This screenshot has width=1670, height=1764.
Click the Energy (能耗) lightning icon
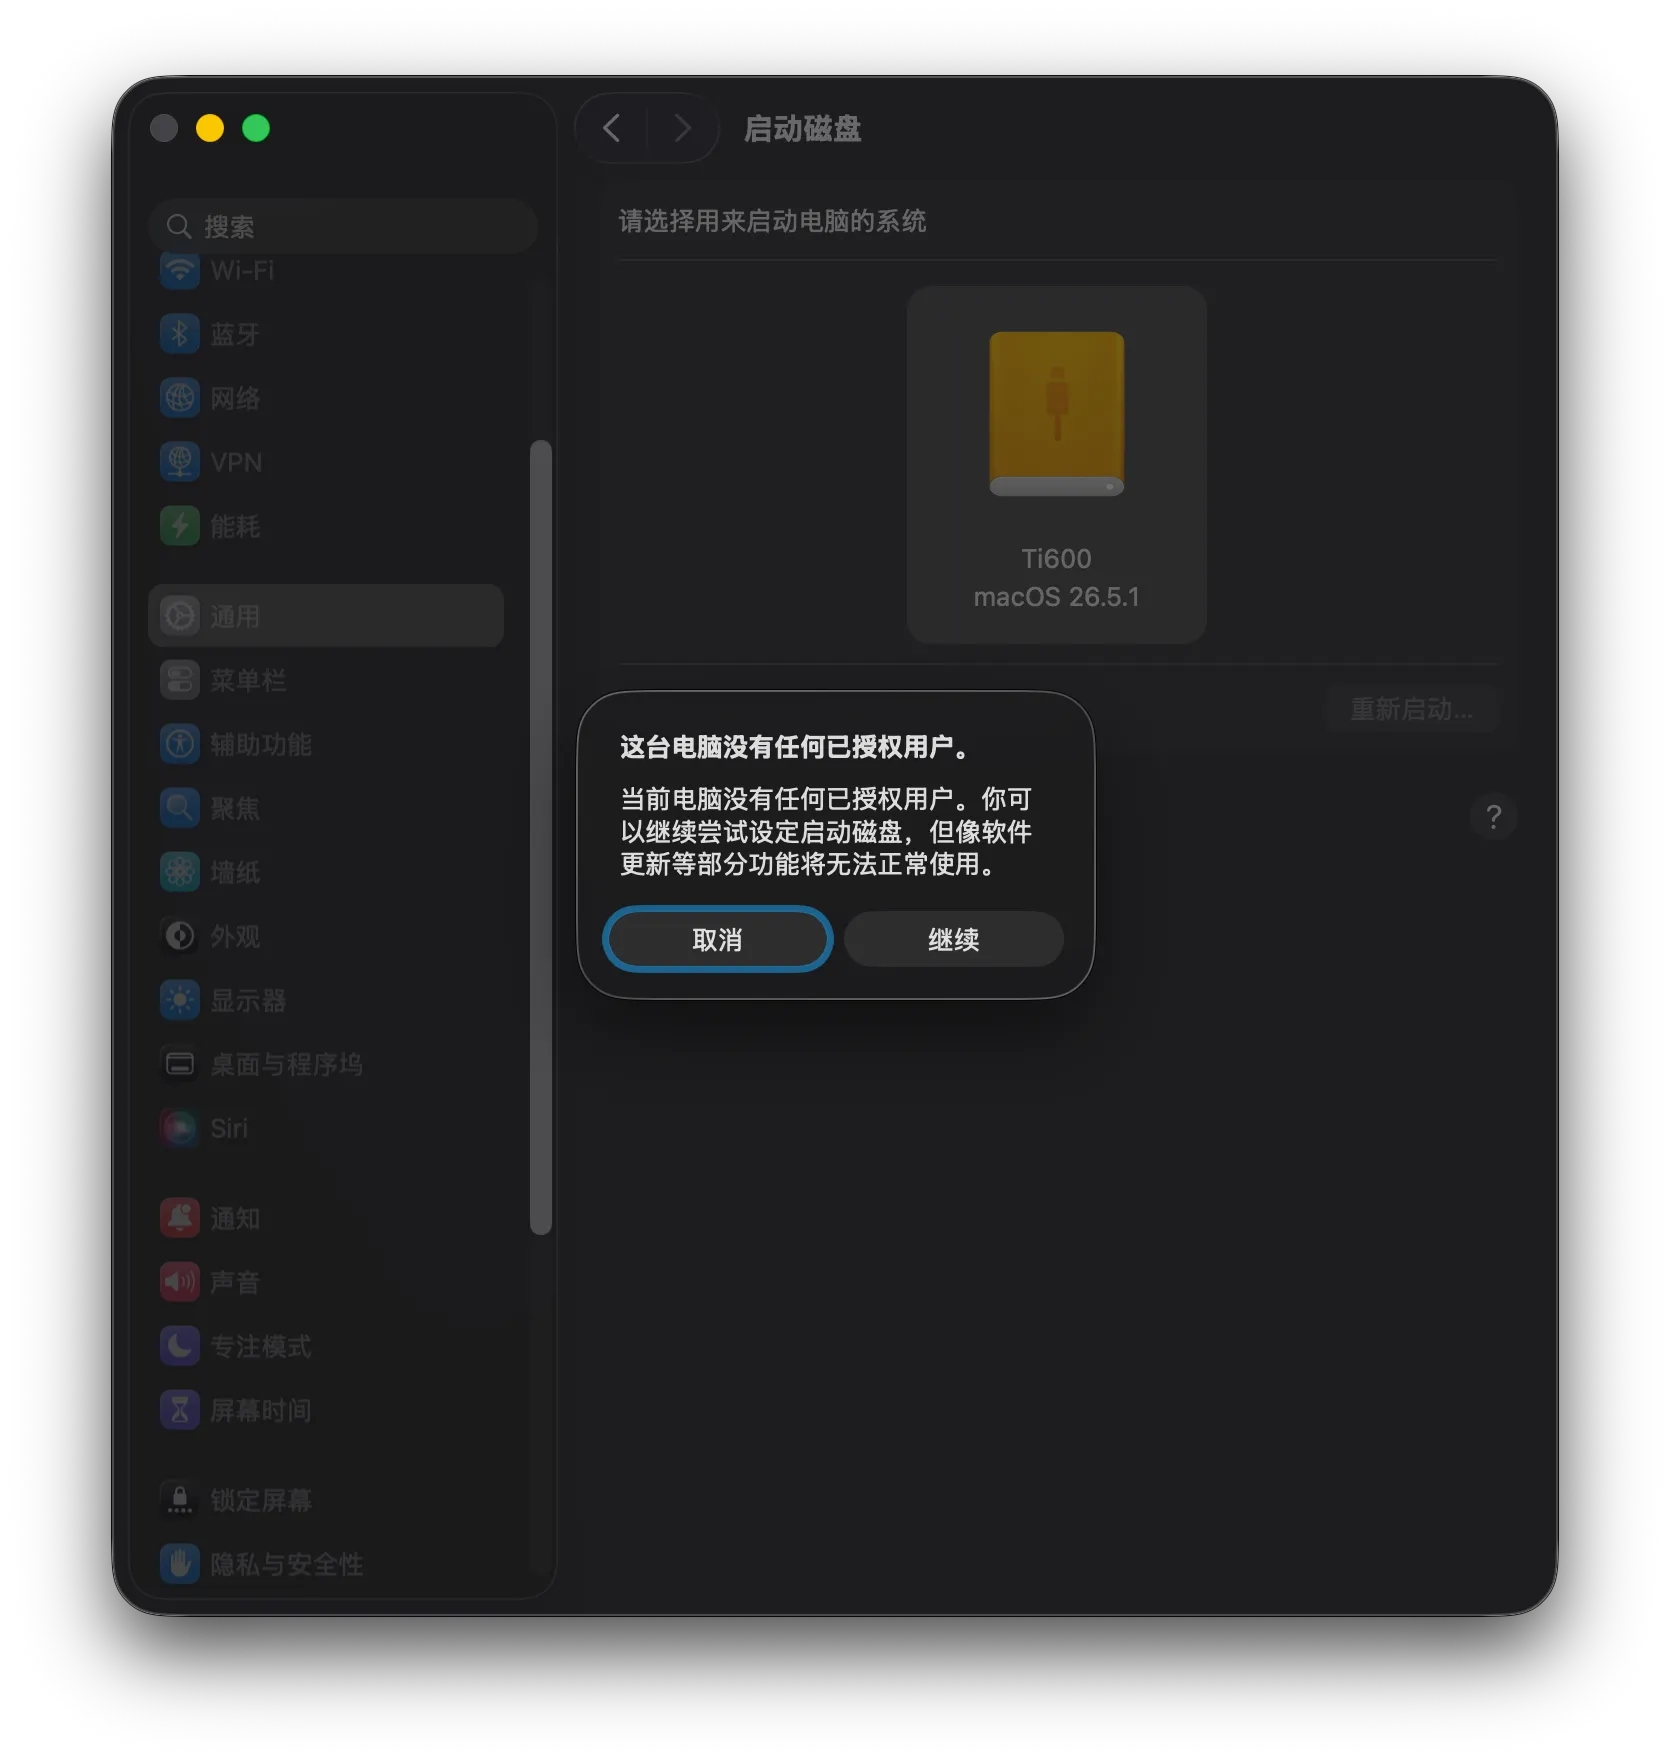[x=180, y=525]
